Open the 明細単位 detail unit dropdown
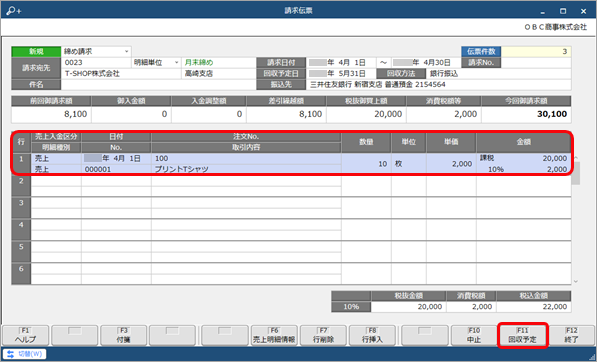This screenshot has height=362, width=597. [x=176, y=62]
